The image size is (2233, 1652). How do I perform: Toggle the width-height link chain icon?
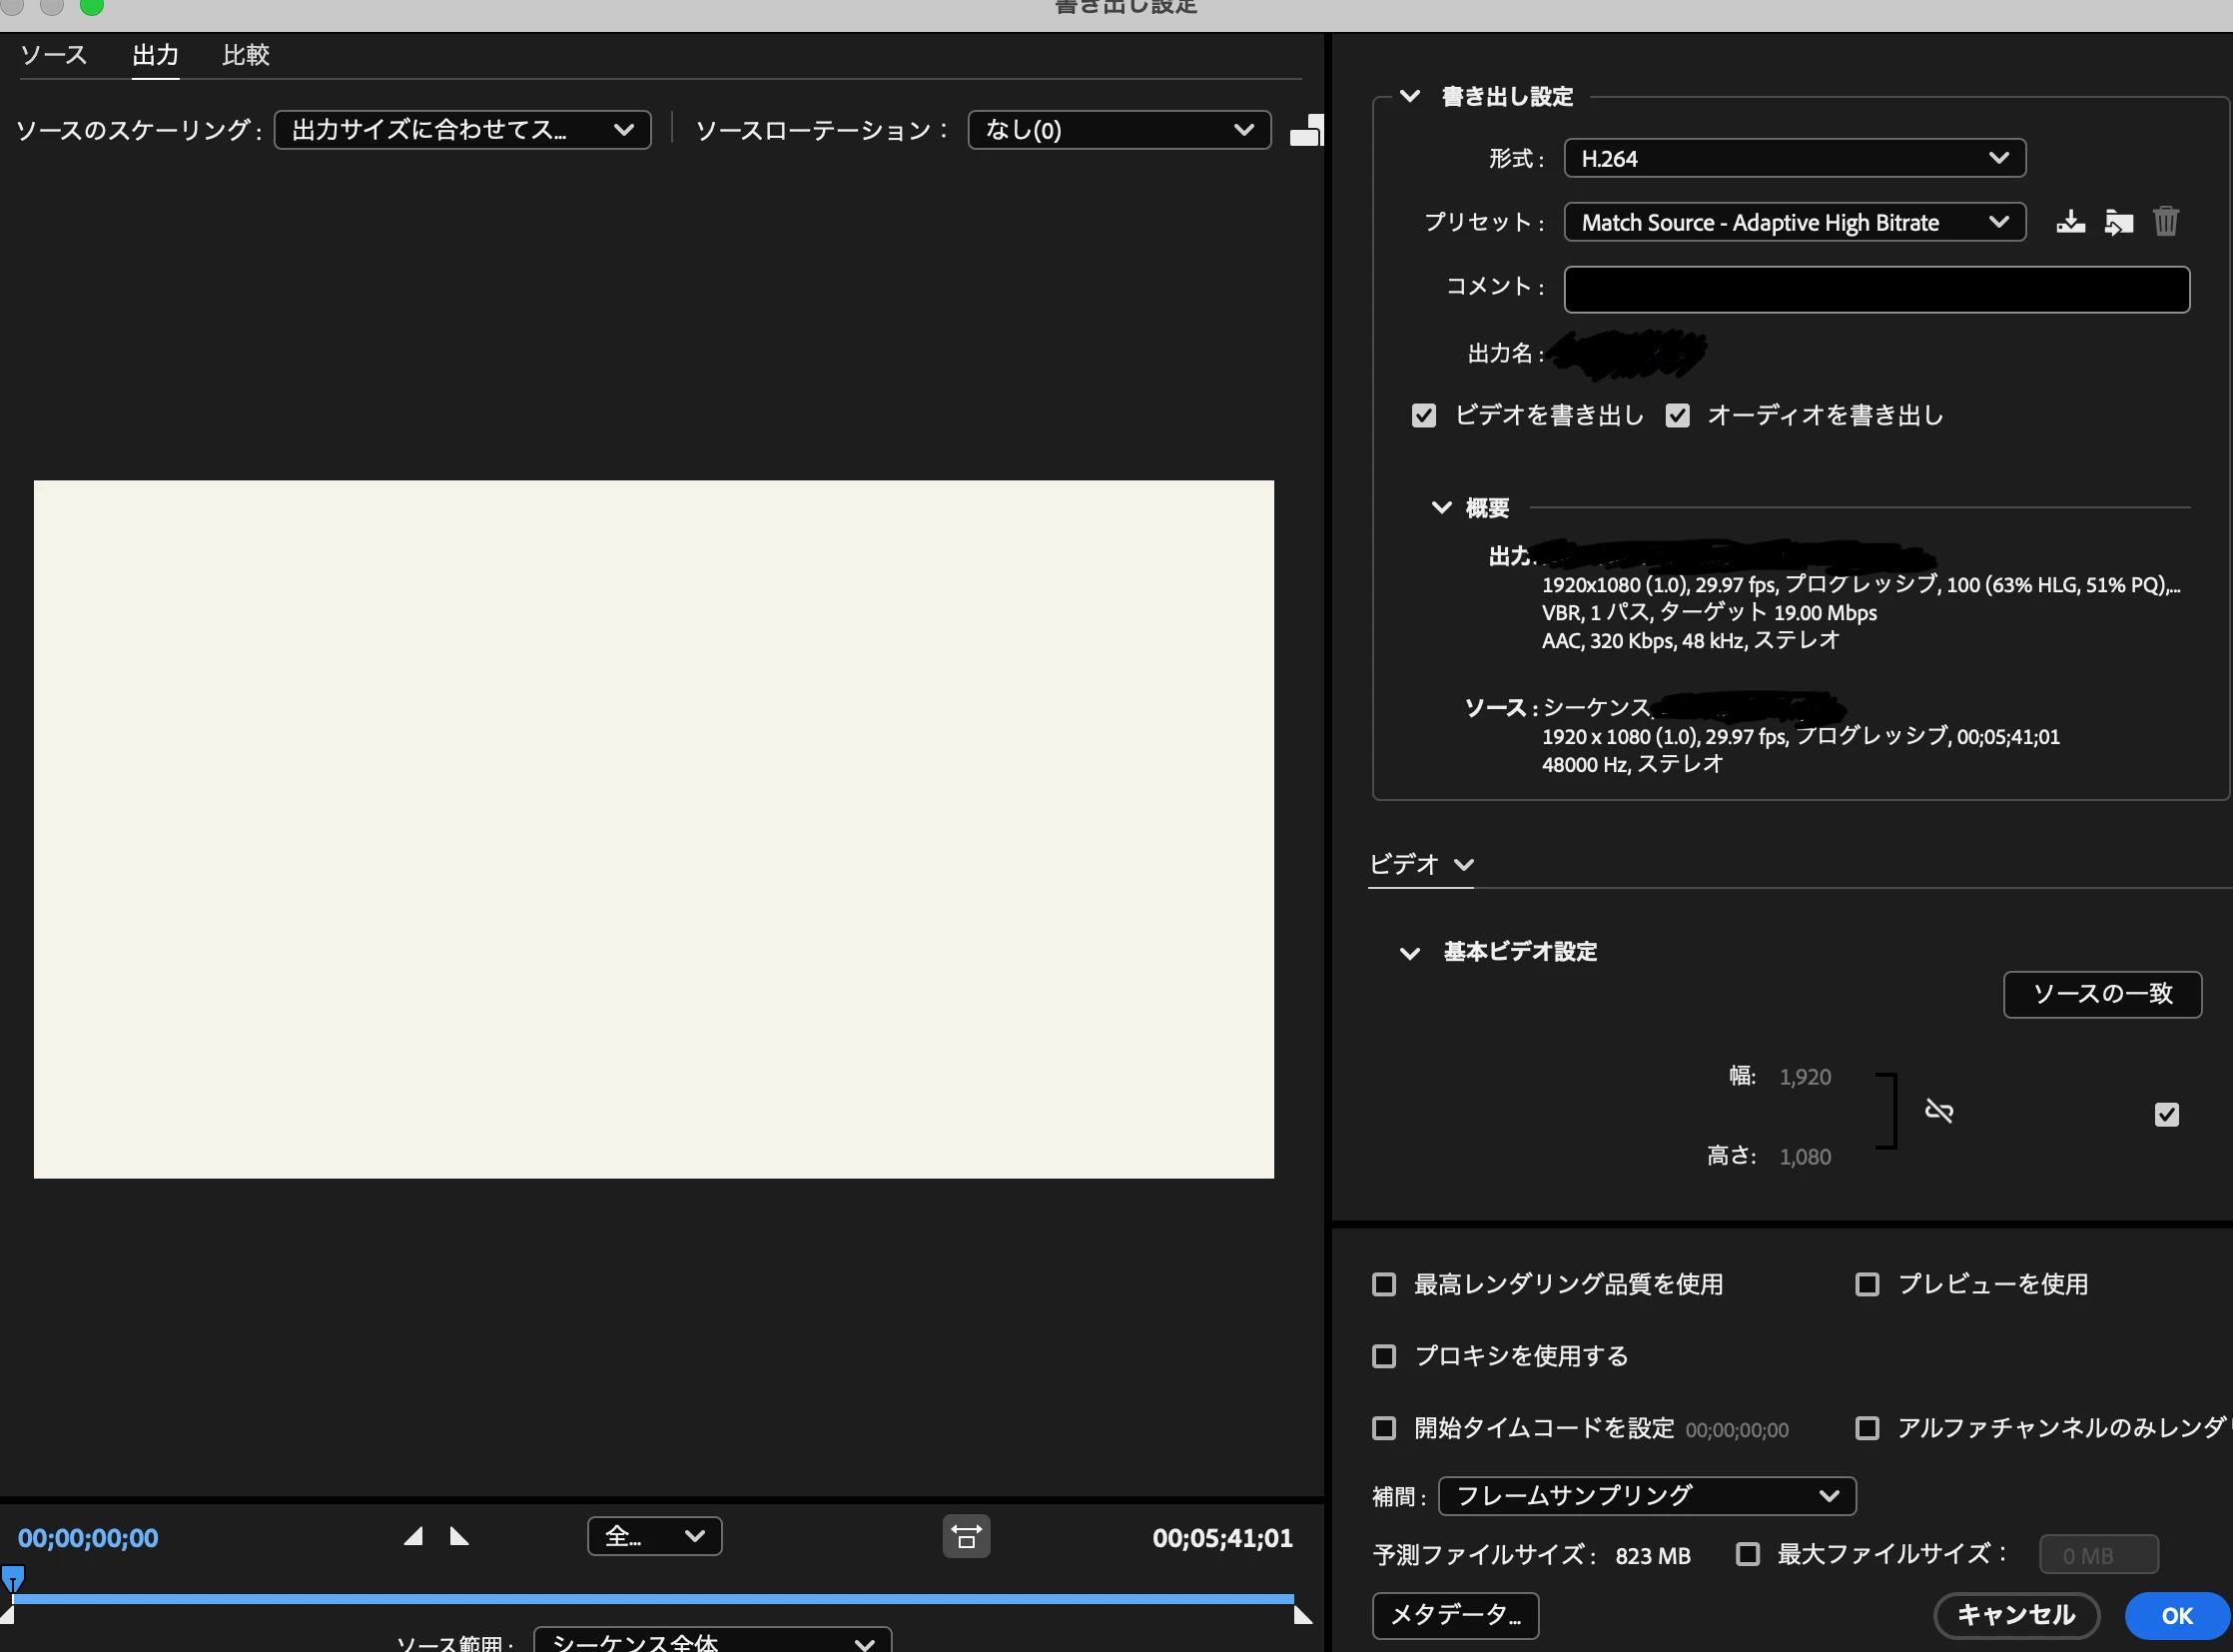(x=1938, y=1111)
